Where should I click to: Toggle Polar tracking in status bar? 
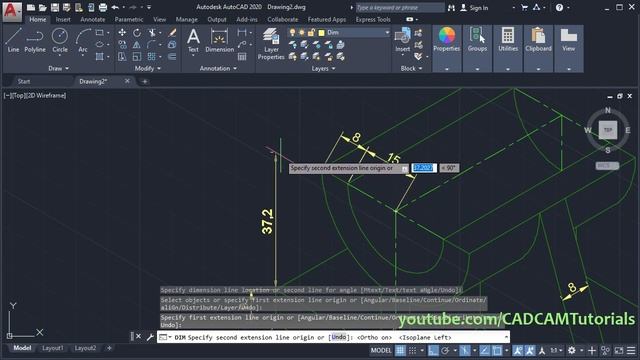pos(445,351)
